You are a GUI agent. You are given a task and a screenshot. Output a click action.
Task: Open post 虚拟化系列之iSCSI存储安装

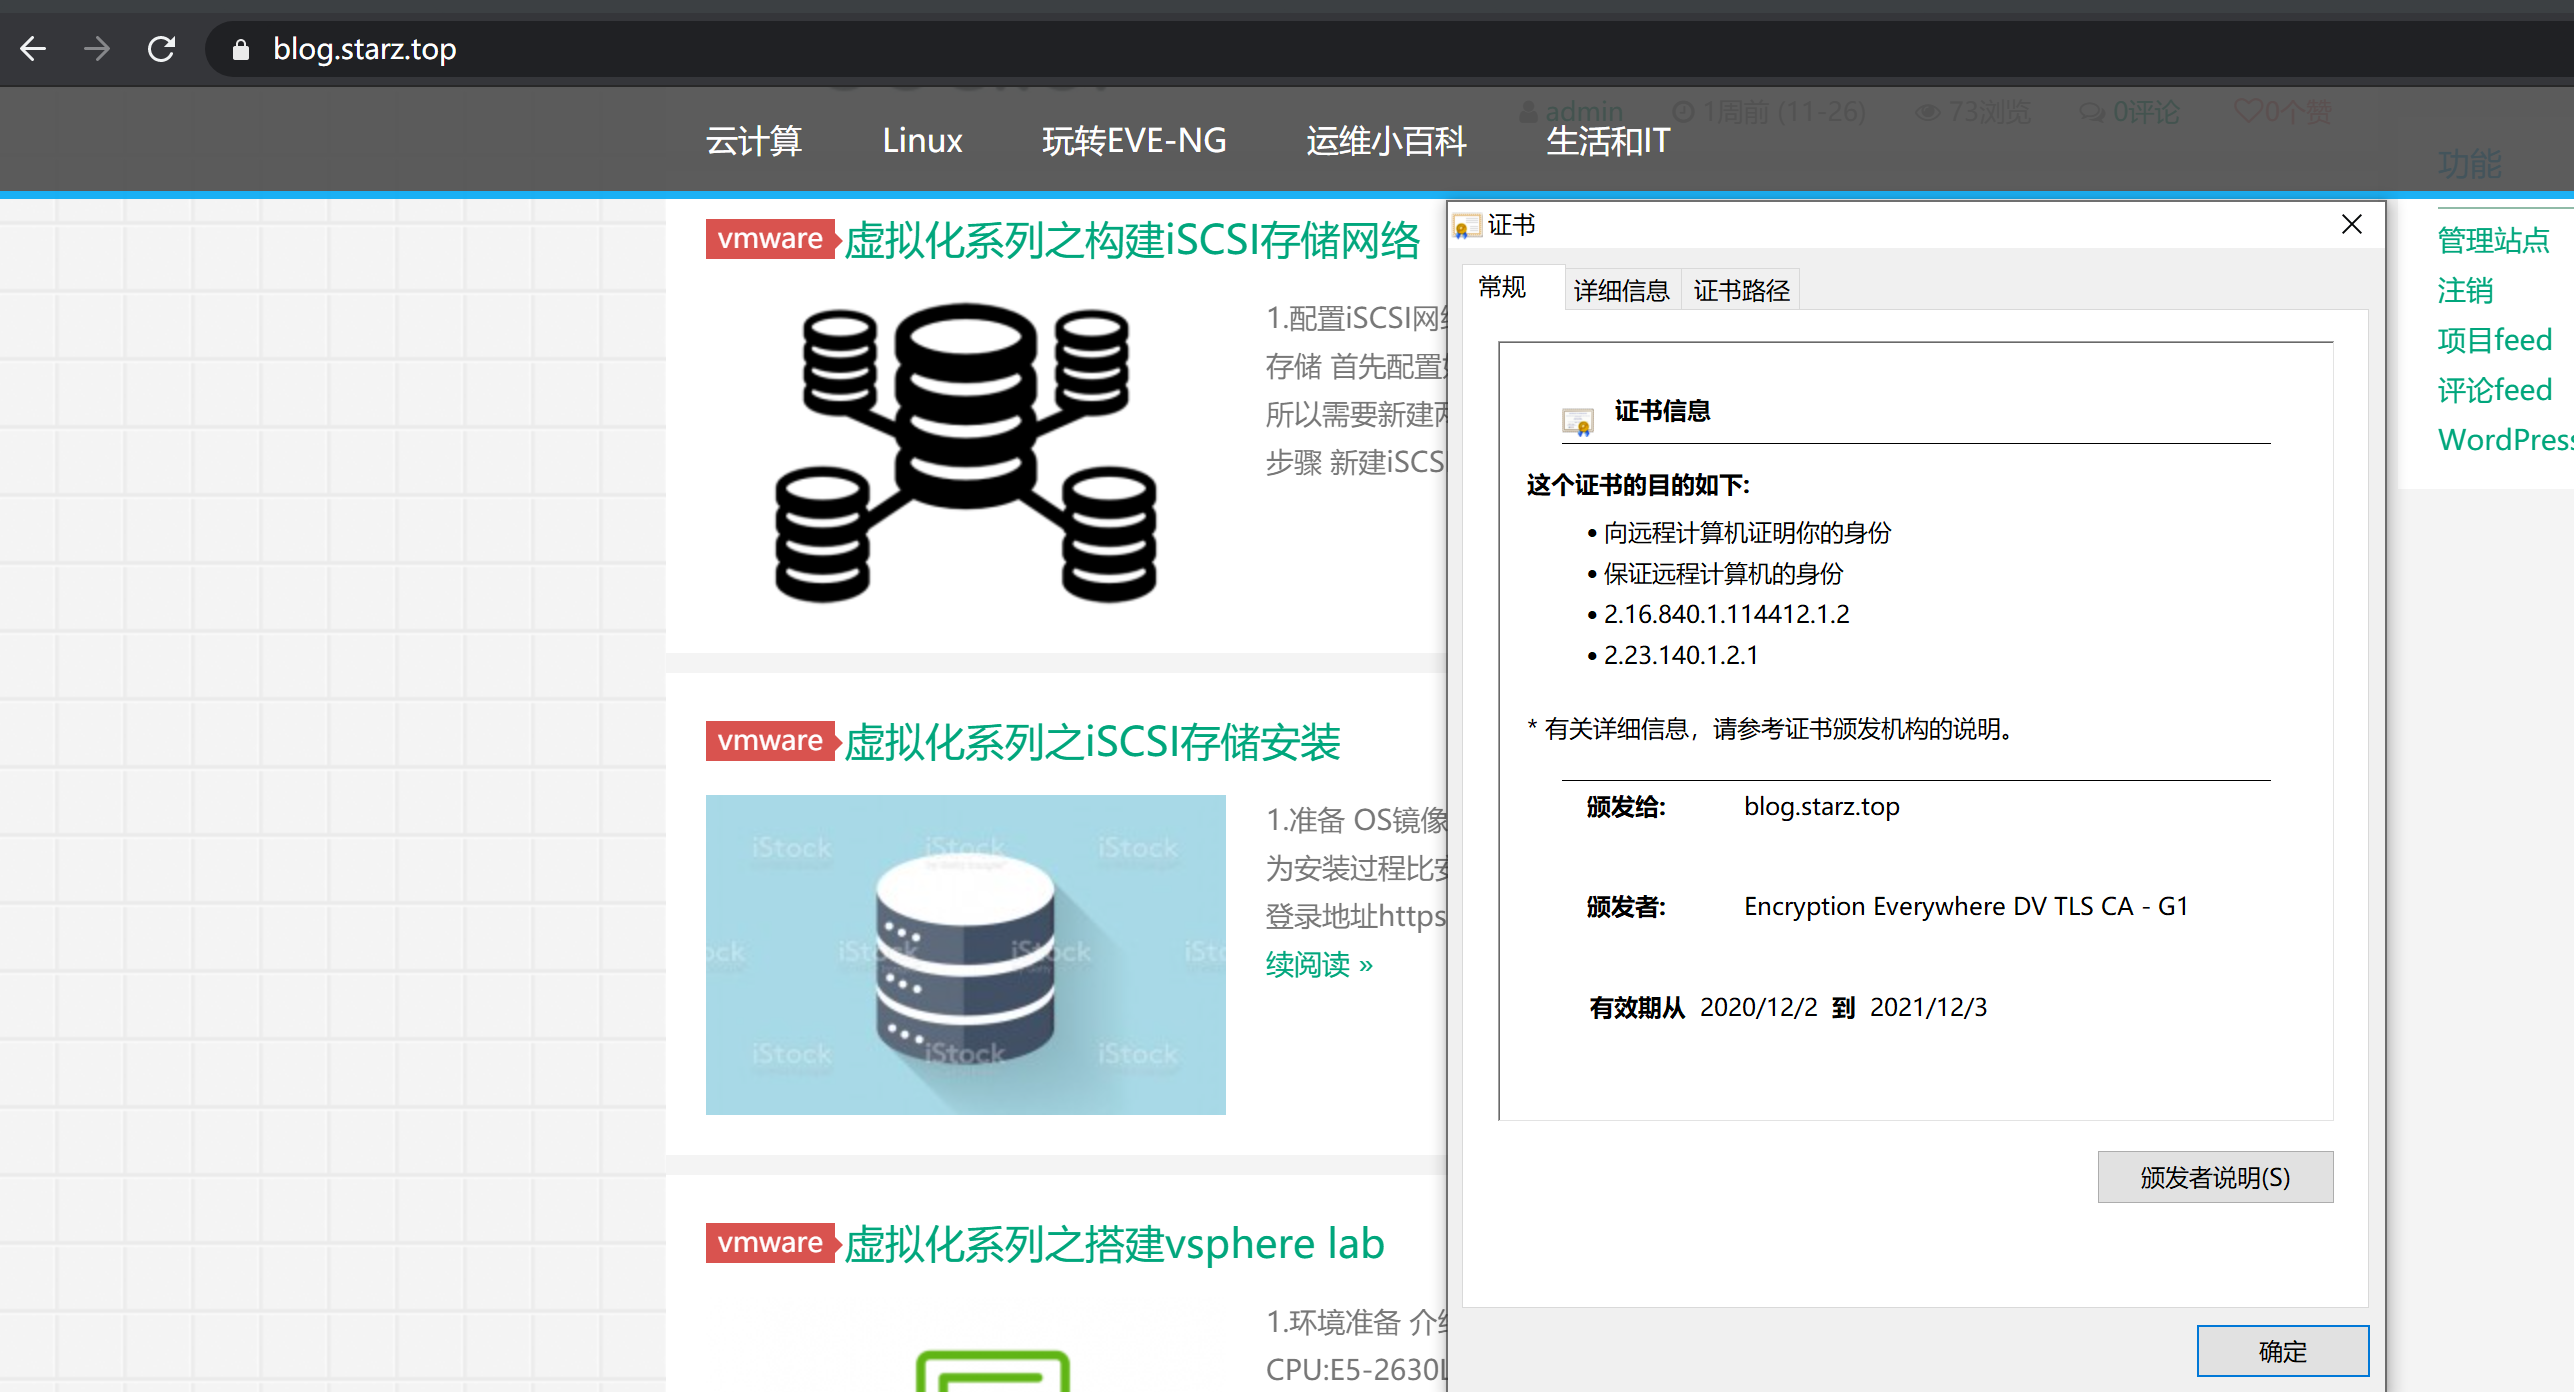point(1092,742)
